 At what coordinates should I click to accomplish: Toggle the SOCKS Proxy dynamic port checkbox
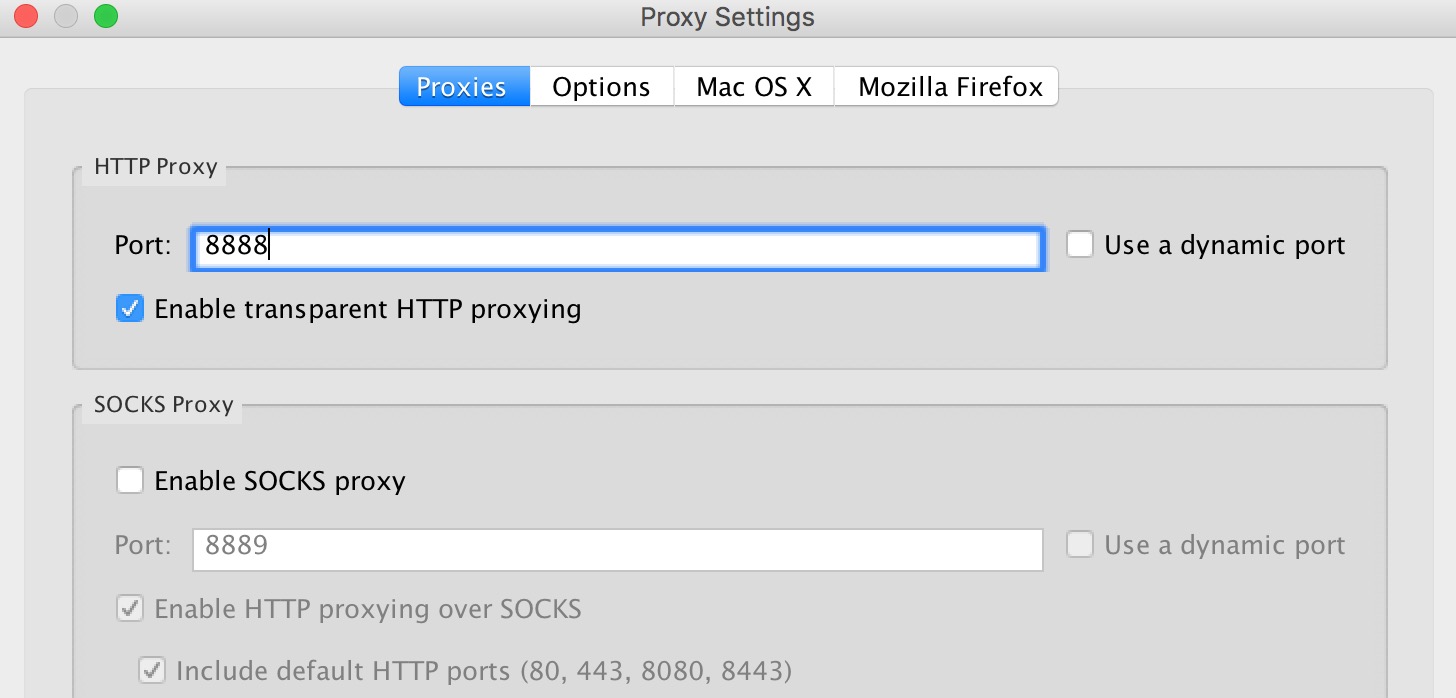(x=1080, y=545)
